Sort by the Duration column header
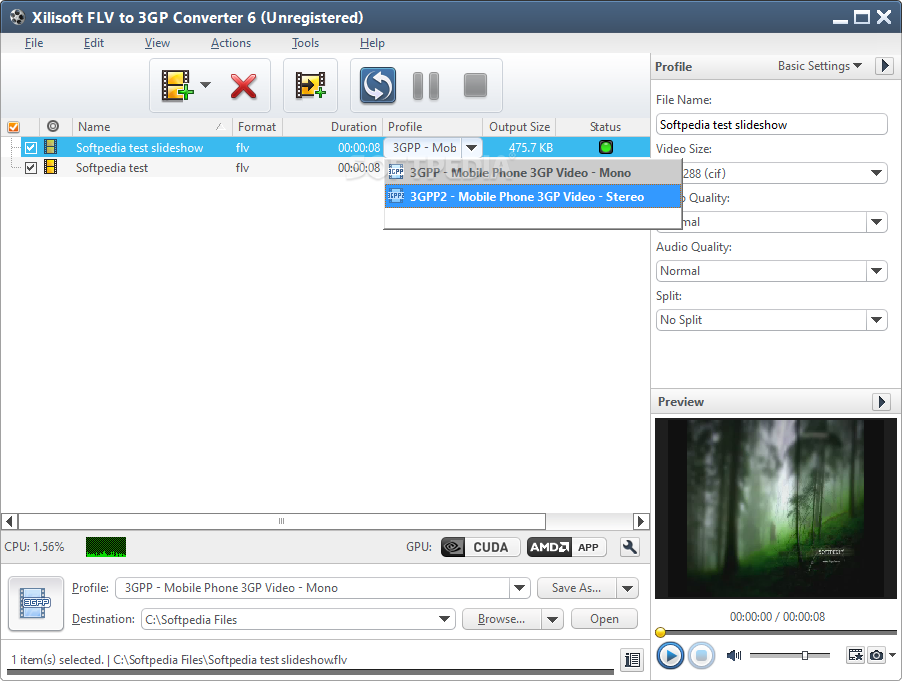Screen dimensions: 902x681 point(332,127)
